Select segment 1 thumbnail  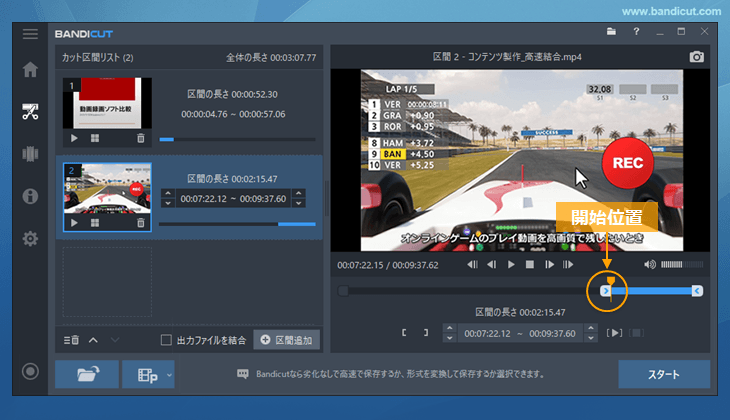pyautogui.click(x=107, y=103)
